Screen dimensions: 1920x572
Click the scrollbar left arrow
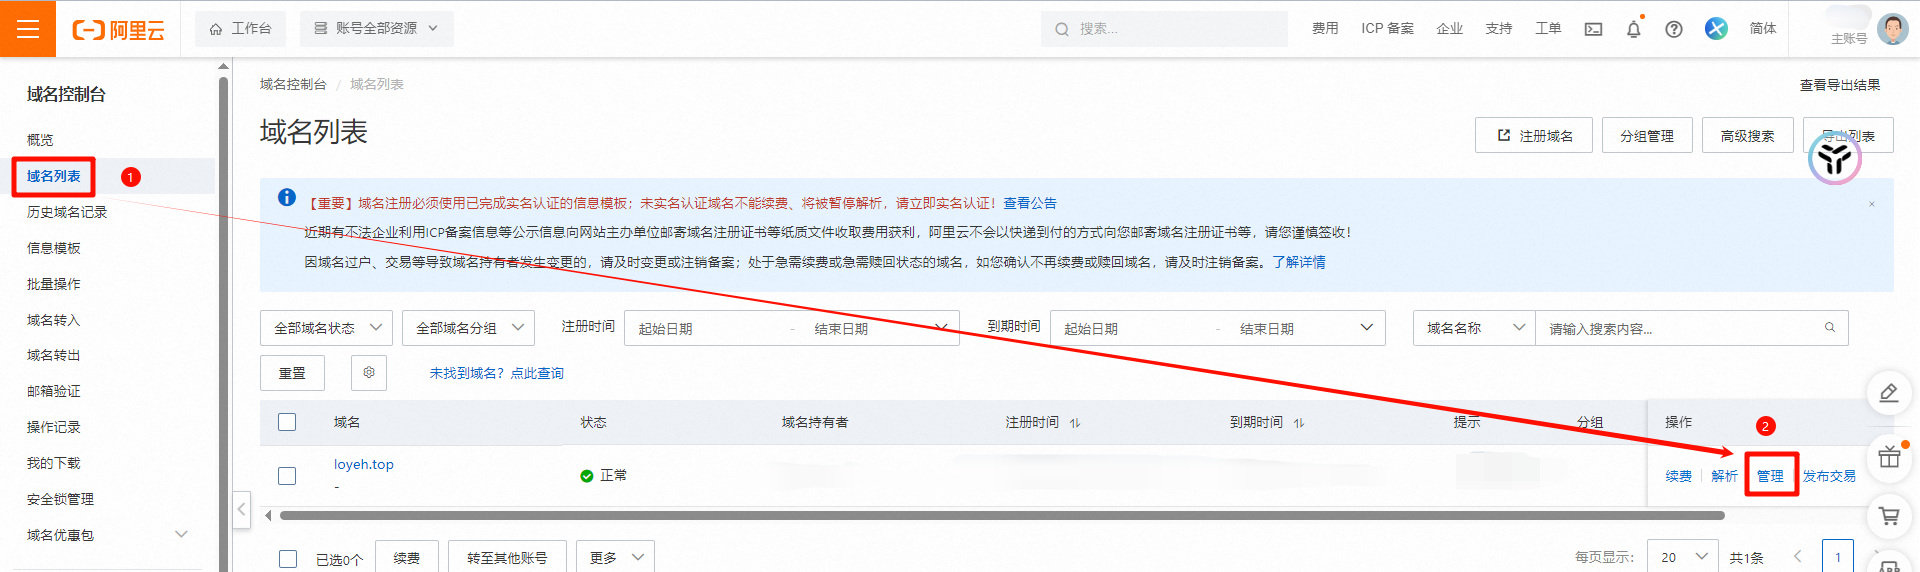268,516
